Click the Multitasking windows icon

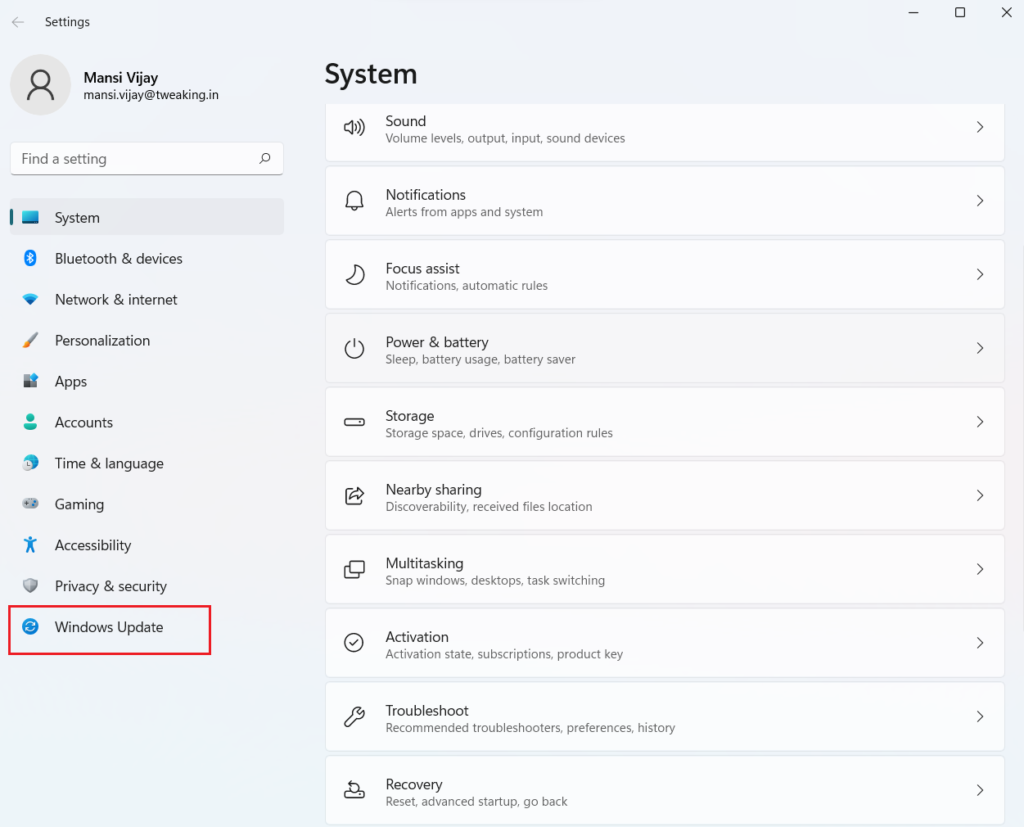[354, 570]
